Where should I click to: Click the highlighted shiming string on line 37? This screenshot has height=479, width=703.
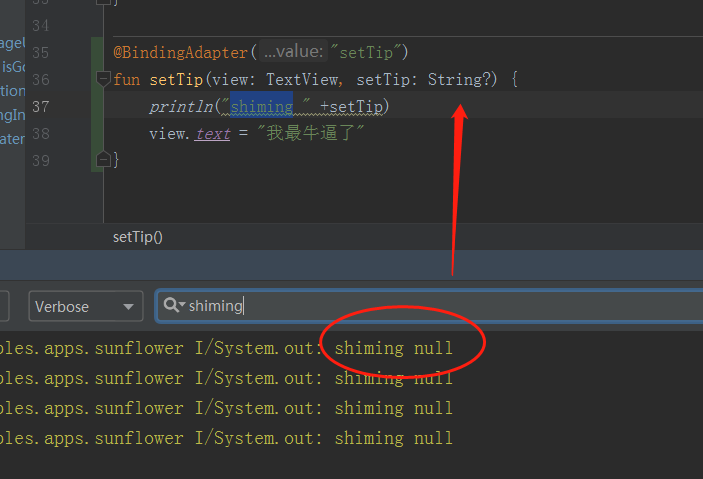[261, 106]
